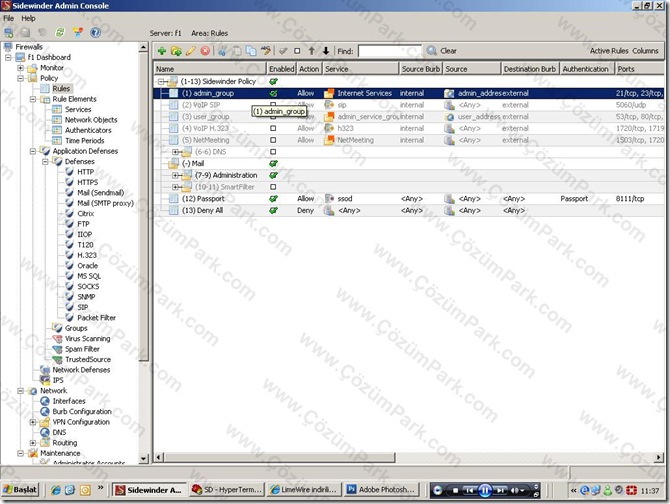Screen dimensions: 670x504
Task: Click the horizontal scrollbar of rules table
Action: [279, 457]
